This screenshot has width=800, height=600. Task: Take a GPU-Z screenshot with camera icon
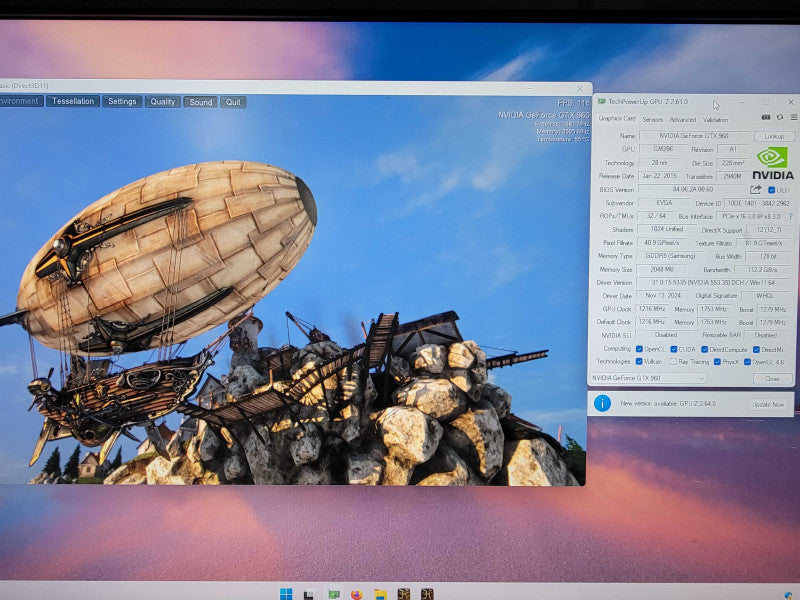coord(765,117)
